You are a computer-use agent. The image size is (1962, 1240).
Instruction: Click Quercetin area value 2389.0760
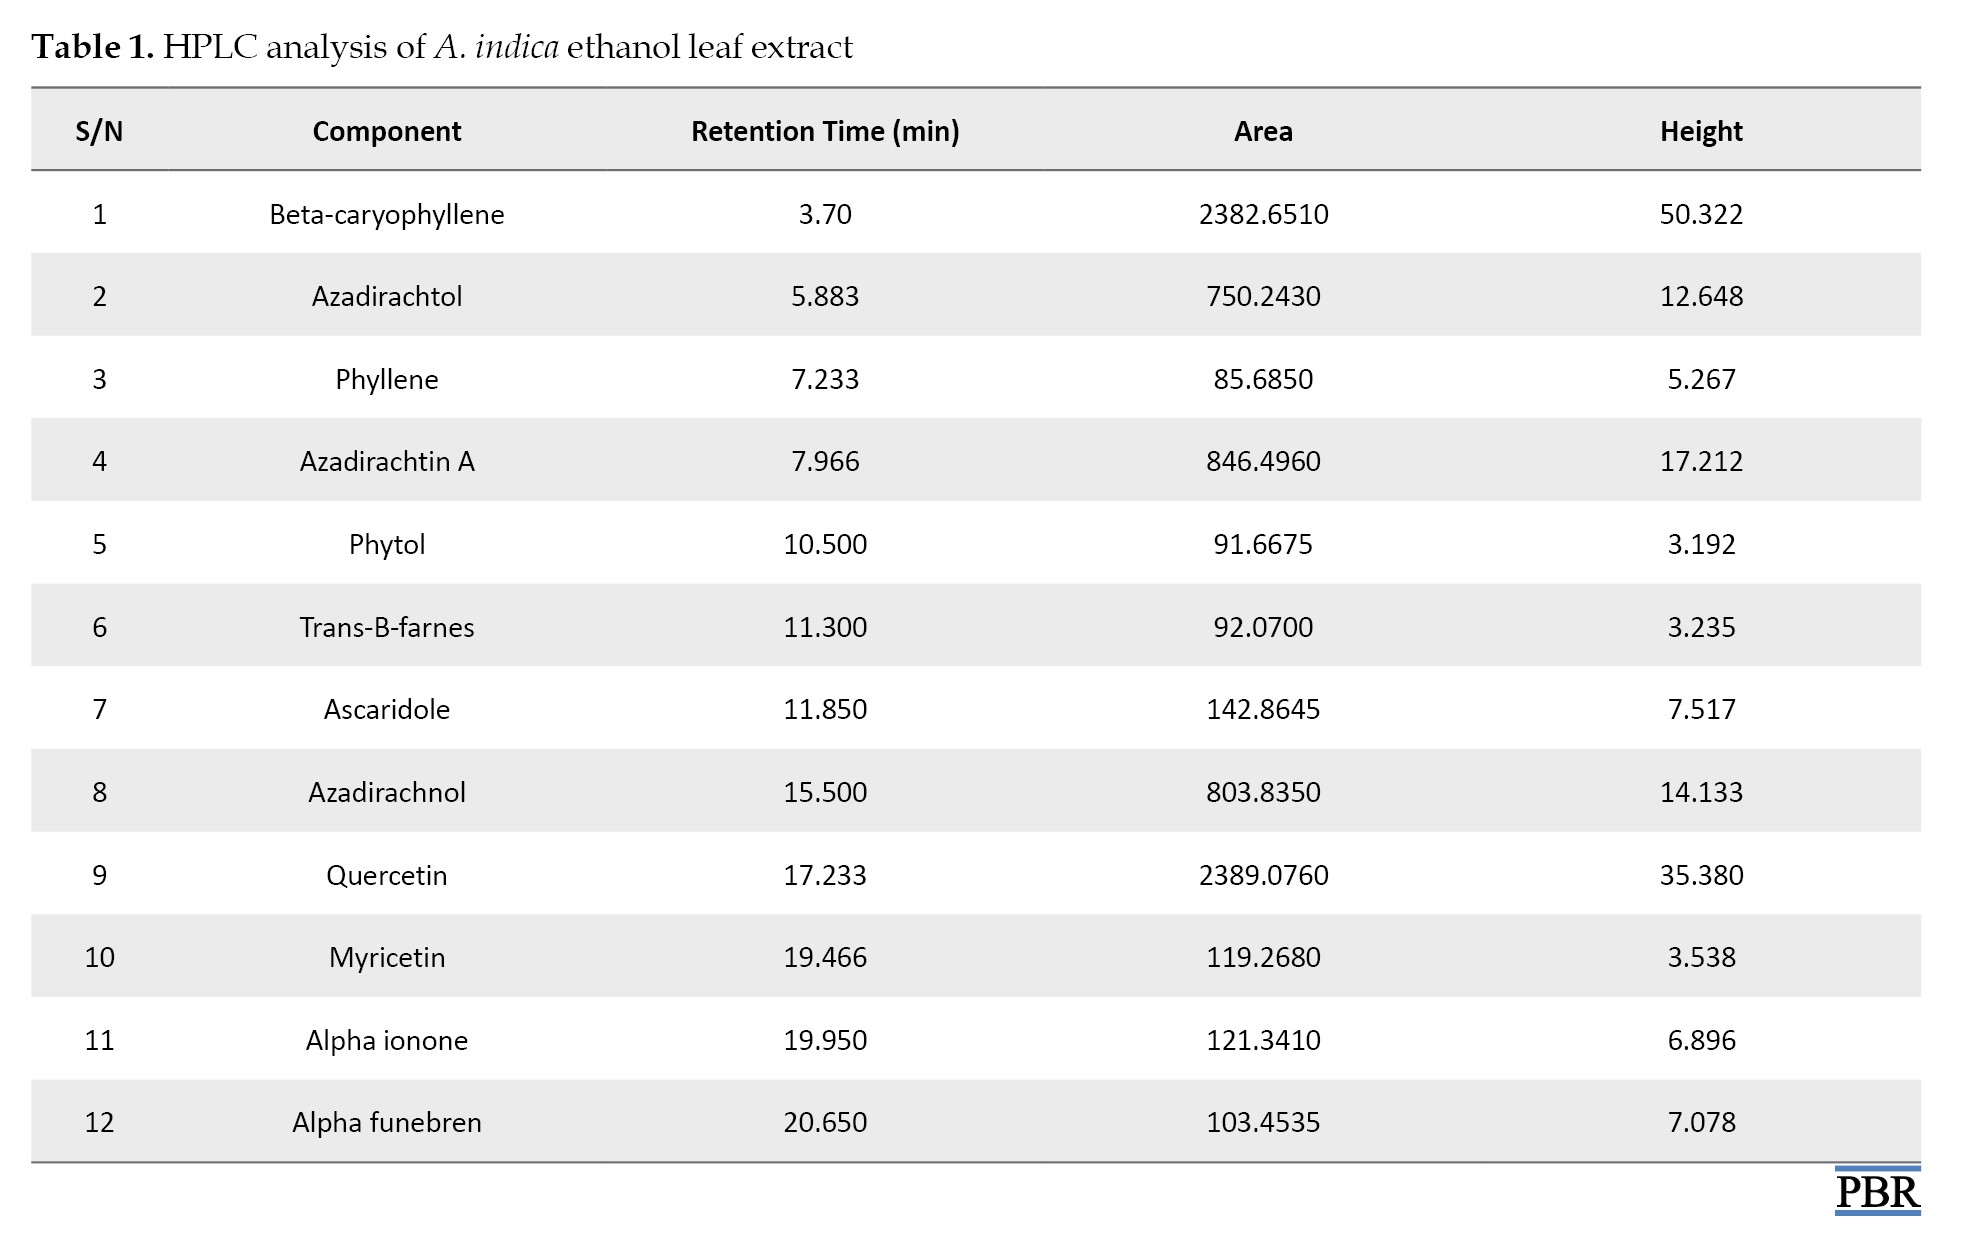[x=1263, y=875]
